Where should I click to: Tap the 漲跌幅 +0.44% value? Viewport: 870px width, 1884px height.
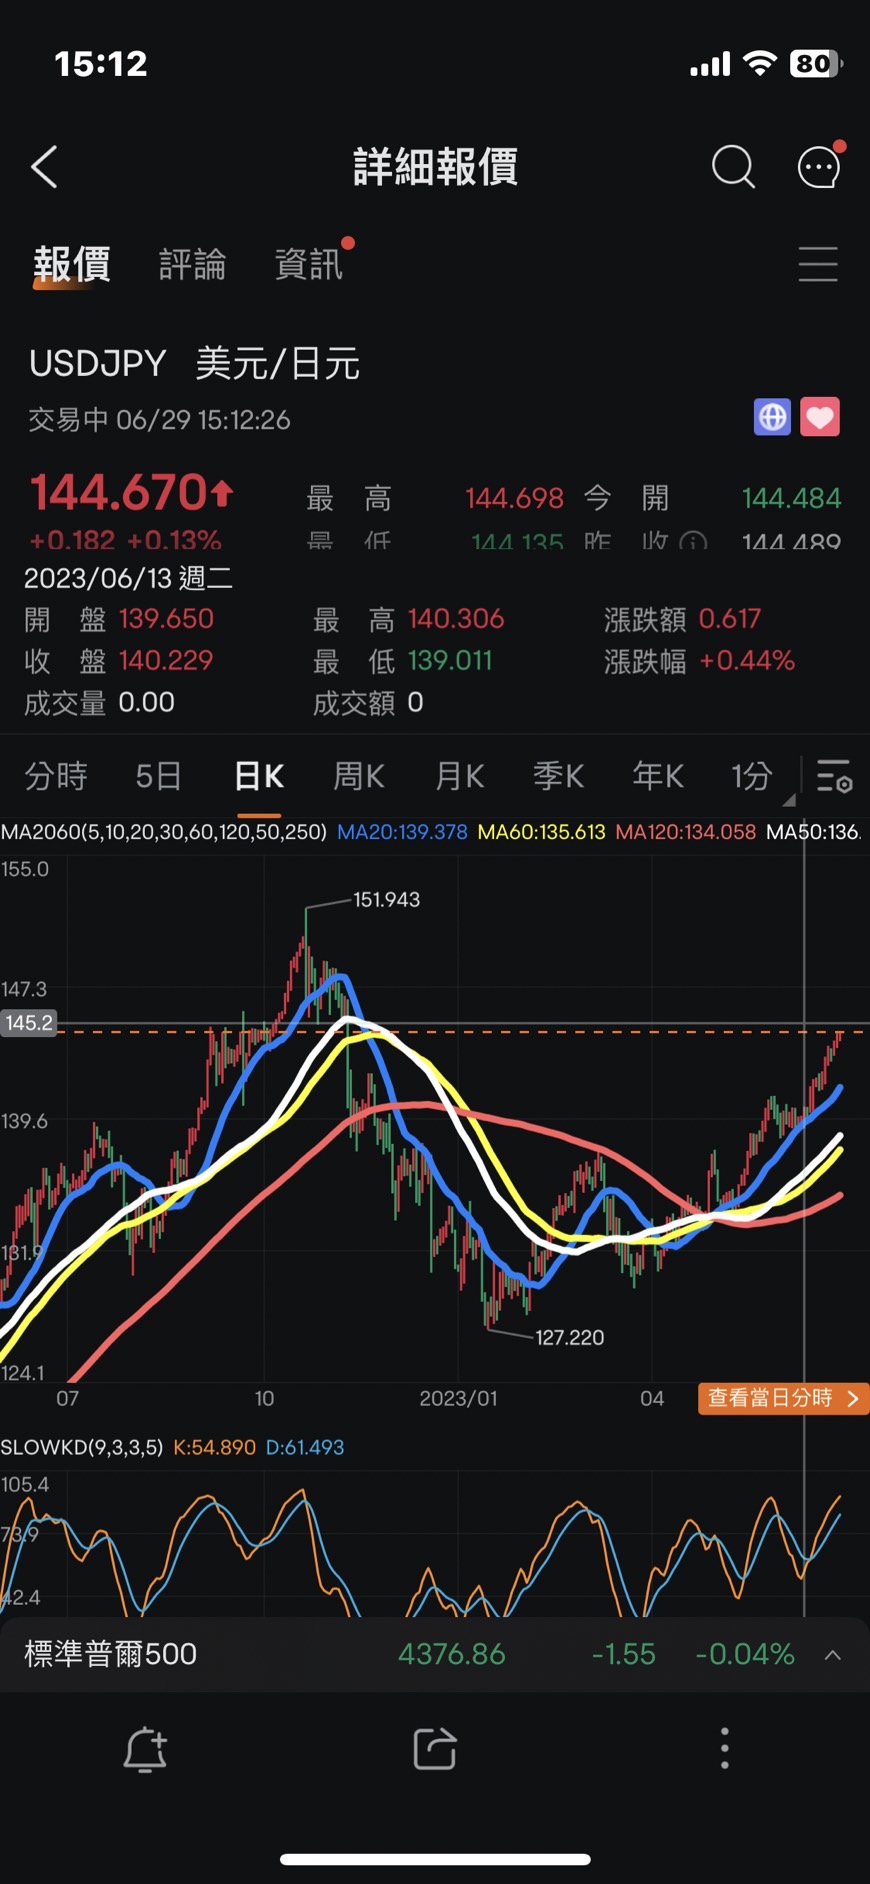[x=747, y=661]
